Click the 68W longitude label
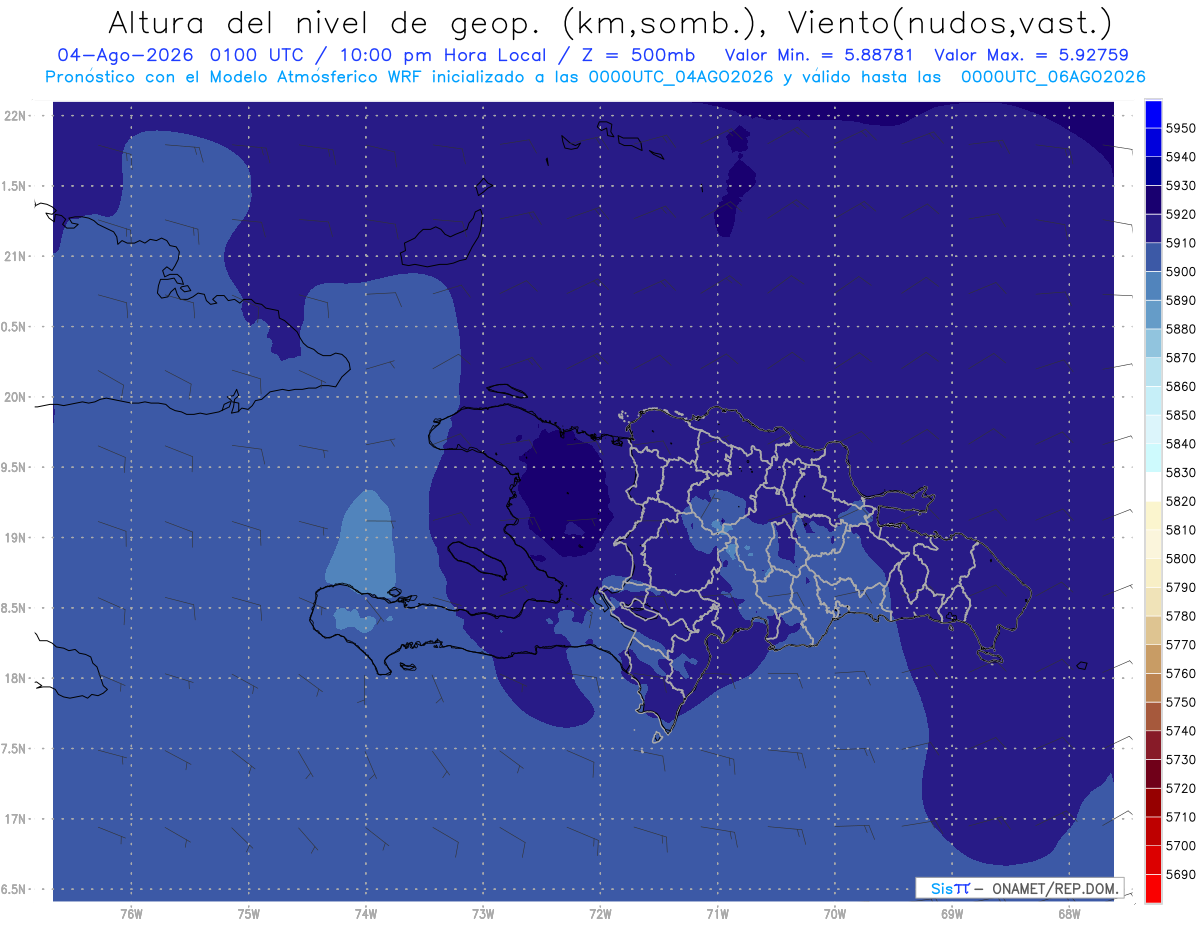 click(x=1069, y=915)
